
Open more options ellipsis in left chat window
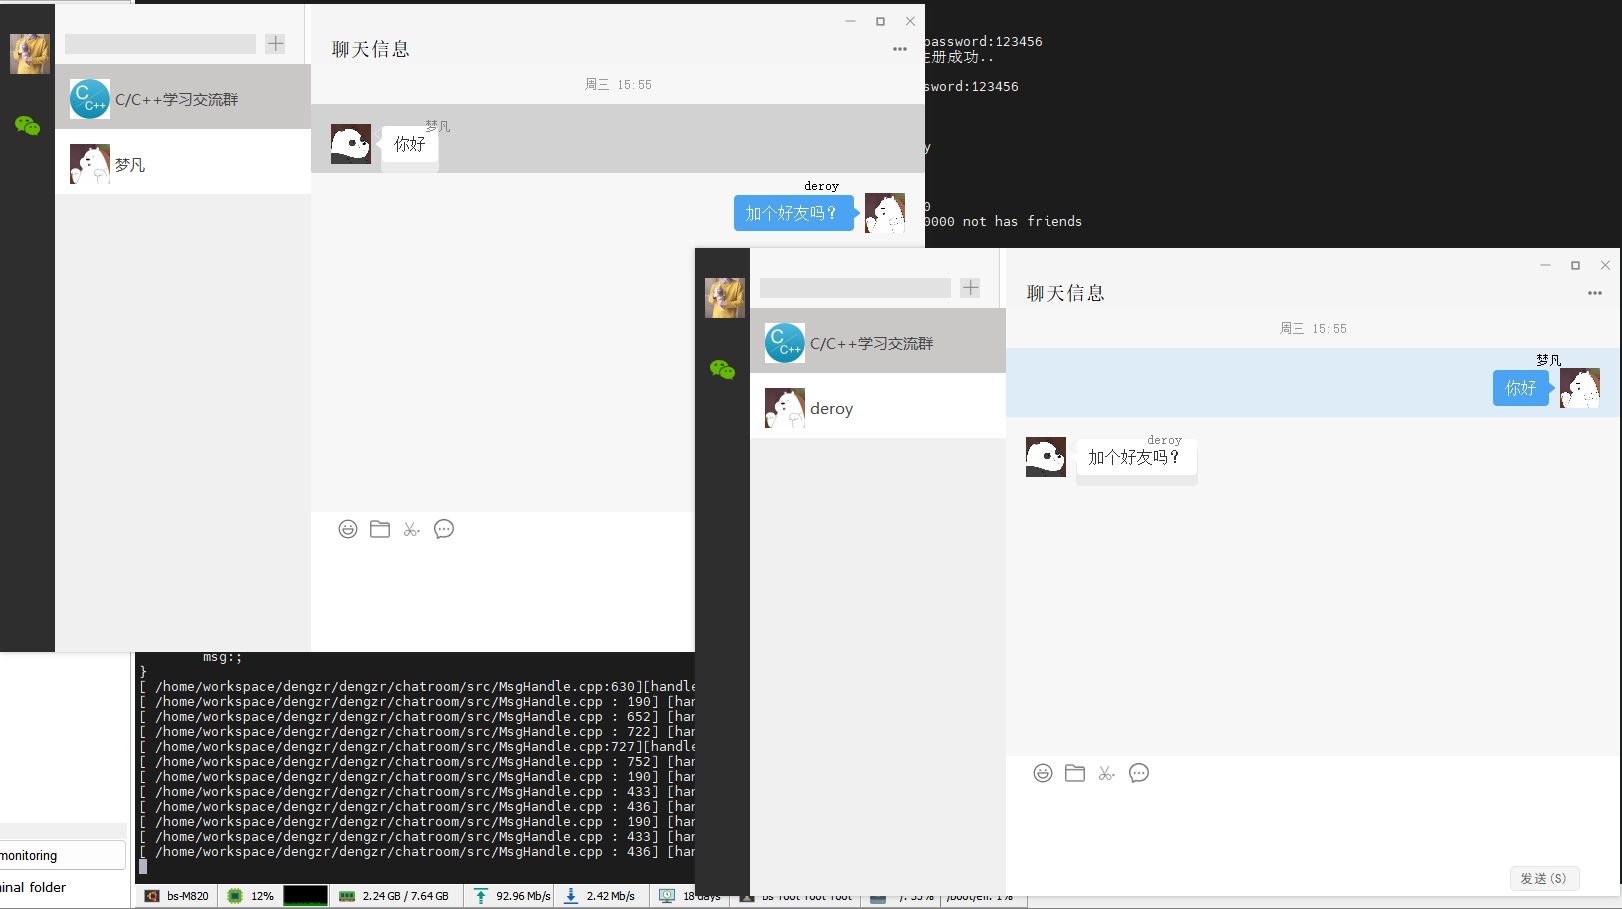(x=900, y=49)
